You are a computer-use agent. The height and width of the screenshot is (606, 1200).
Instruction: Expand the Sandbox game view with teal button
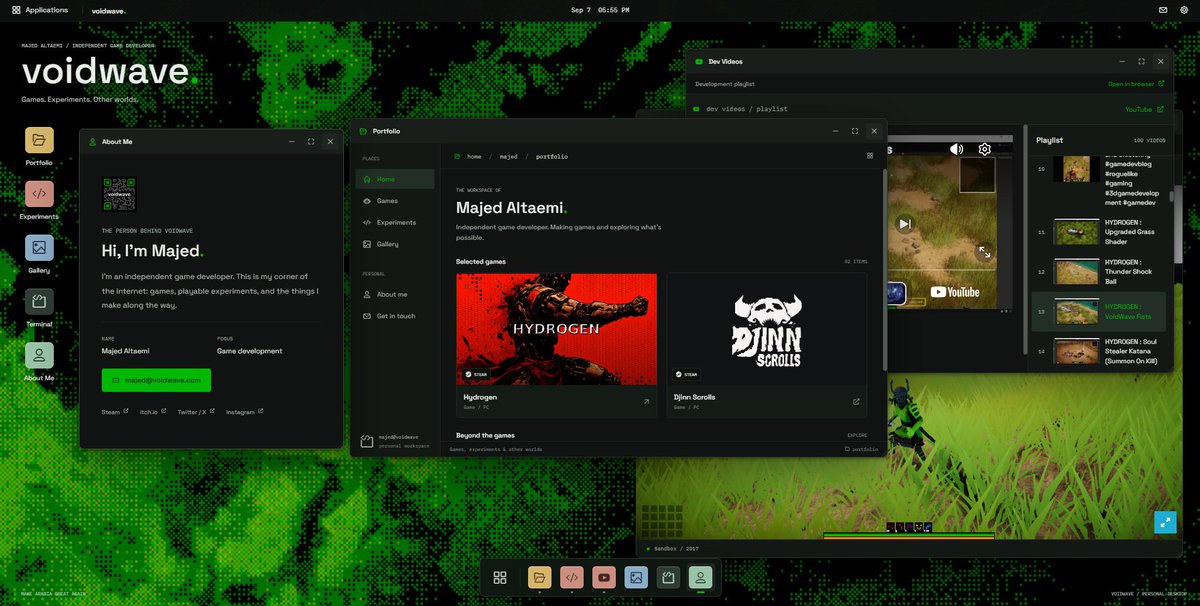(x=1165, y=521)
